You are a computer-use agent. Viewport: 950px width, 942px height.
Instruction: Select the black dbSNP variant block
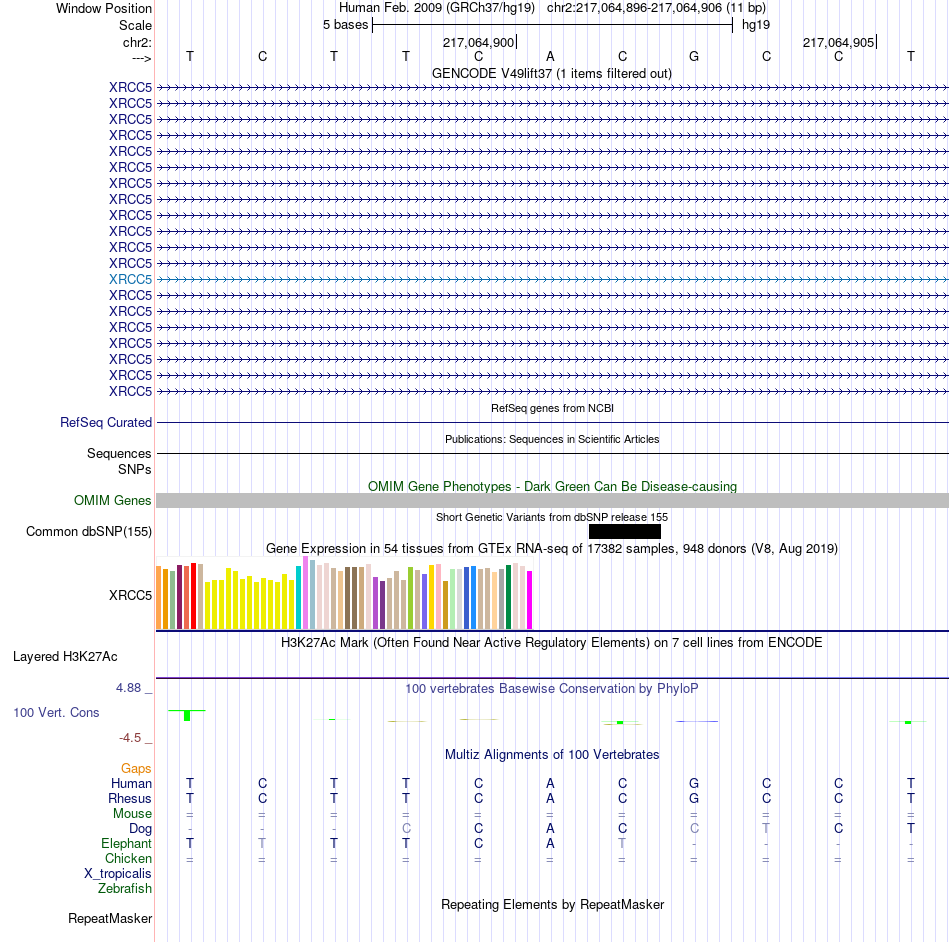pyautogui.click(x=625, y=531)
